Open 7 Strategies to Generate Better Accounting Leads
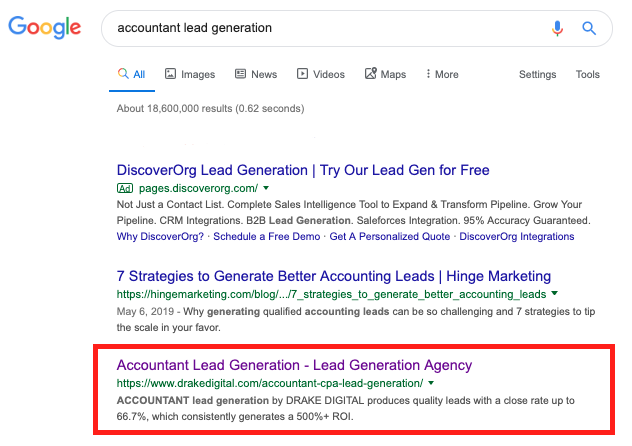 click(334, 276)
